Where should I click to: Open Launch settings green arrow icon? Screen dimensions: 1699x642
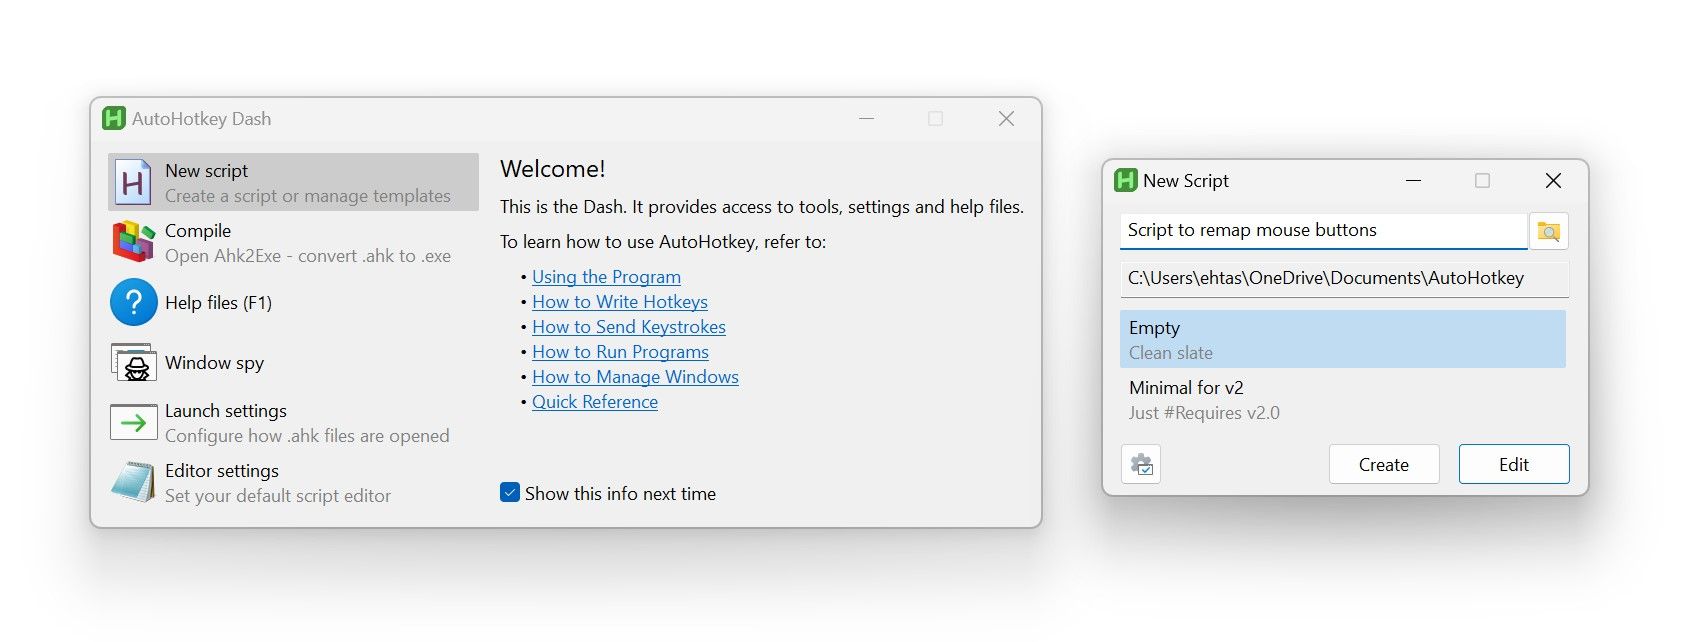tap(133, 423)
